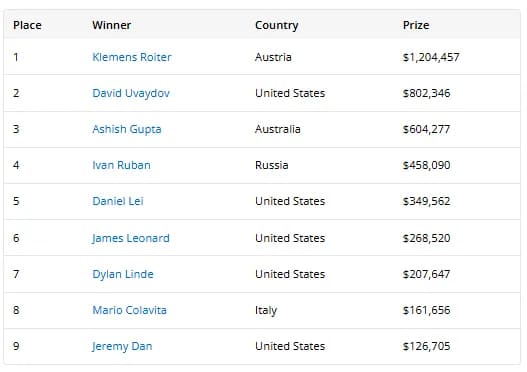Click the Place column header
The image size is (527, 372).
click(27, 25)
